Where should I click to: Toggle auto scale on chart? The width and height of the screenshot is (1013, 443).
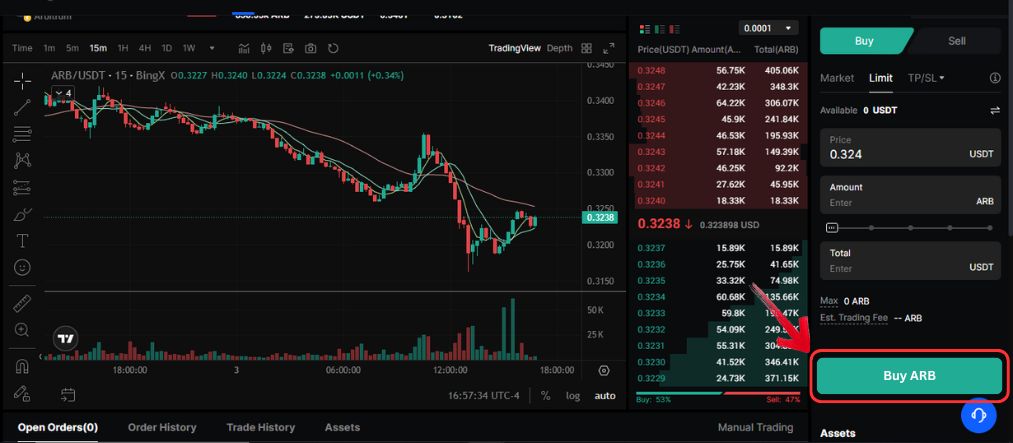tap(605, 396)
